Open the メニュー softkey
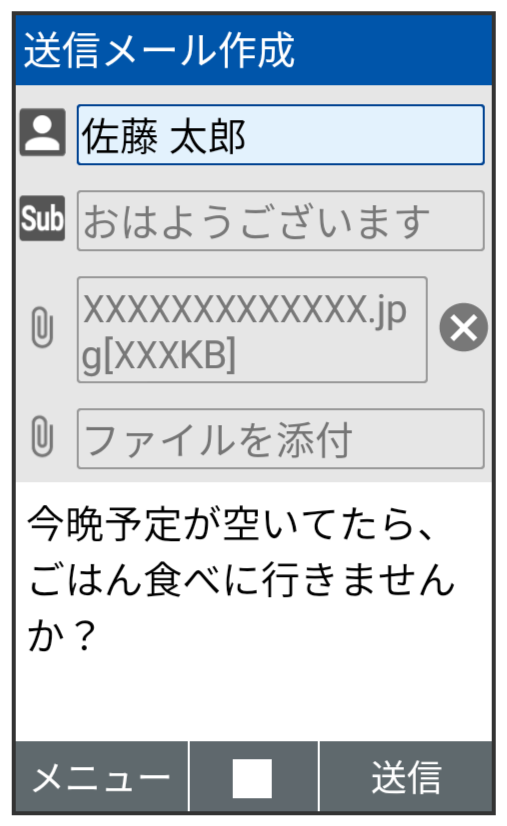This screenshot has width=507, height=826. click(101, 778)
